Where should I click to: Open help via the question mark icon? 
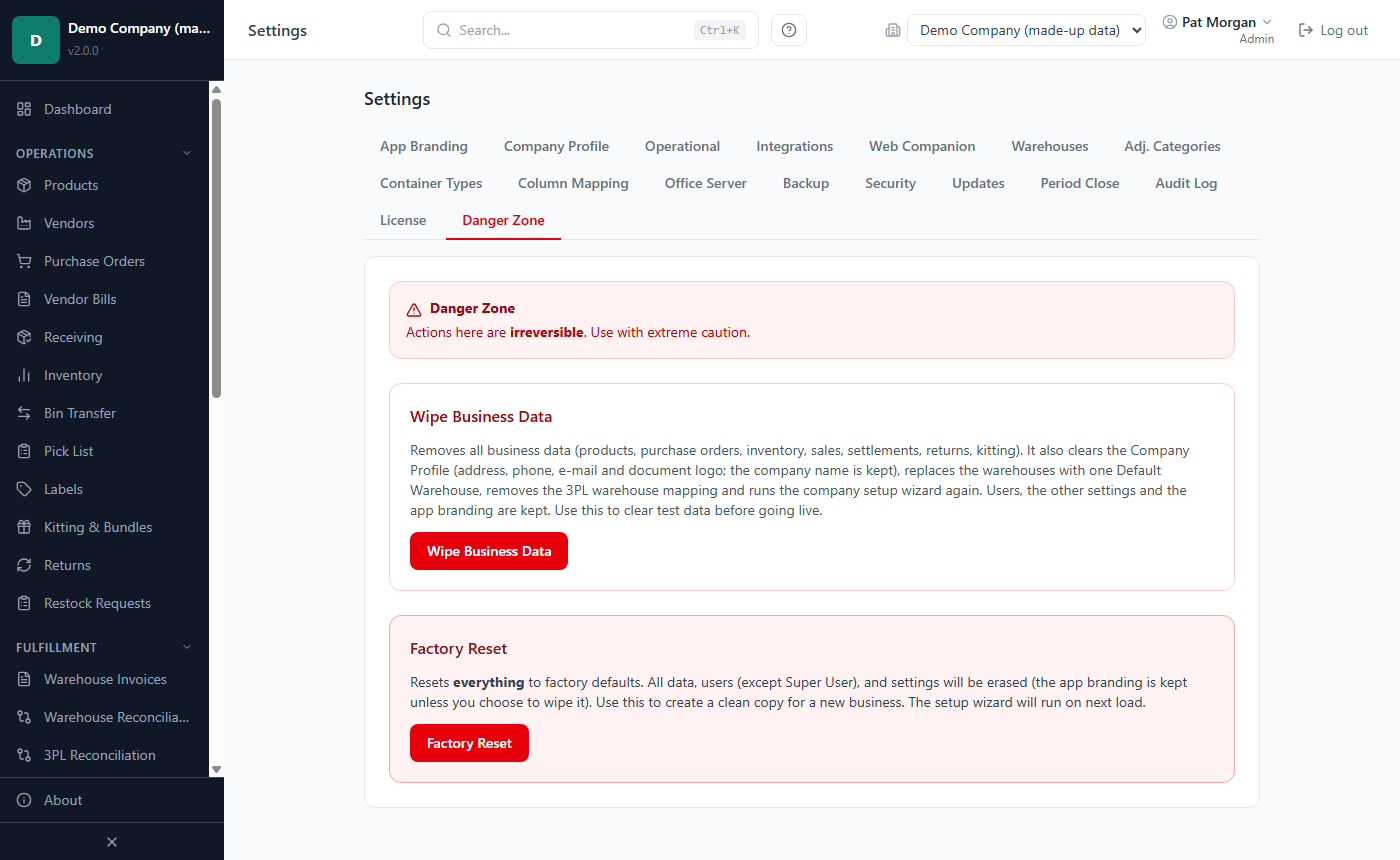[789, 30]
